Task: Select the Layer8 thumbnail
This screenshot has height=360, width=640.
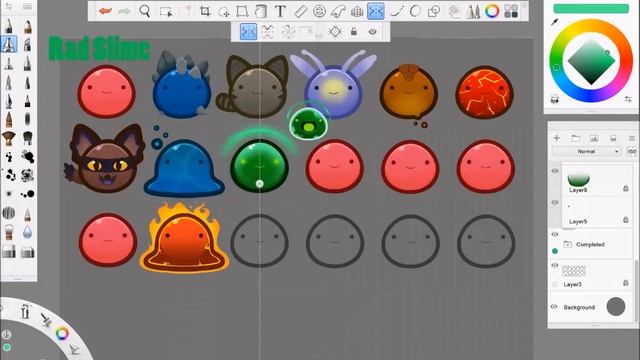Action: click(x=578, y=179)
